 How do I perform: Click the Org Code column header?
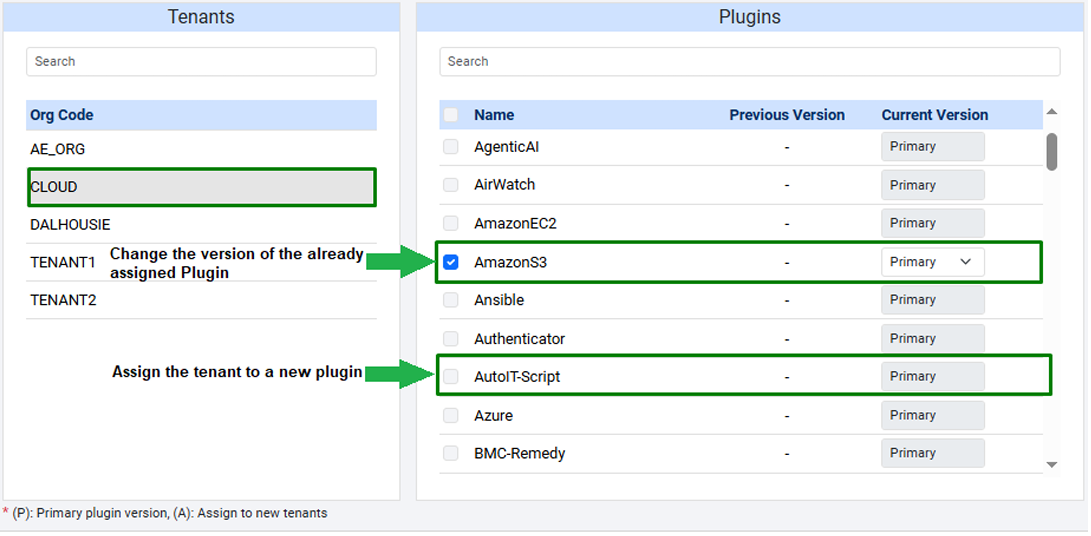[62, 115]
